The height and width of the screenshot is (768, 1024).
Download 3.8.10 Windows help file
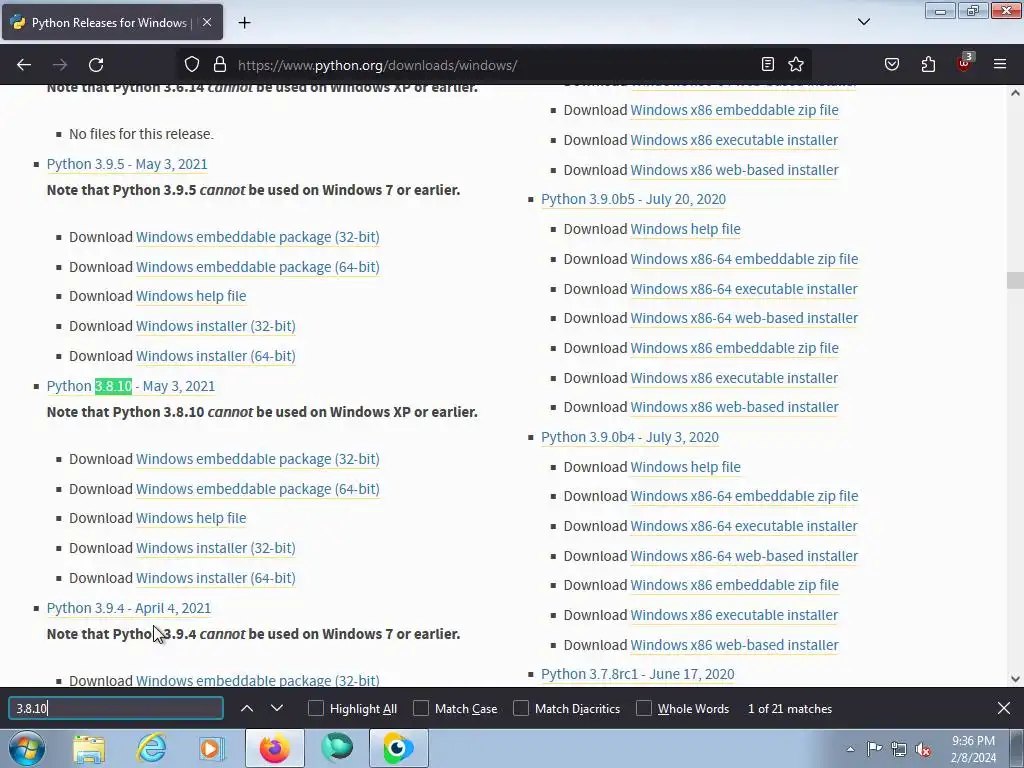coord(191,518)
